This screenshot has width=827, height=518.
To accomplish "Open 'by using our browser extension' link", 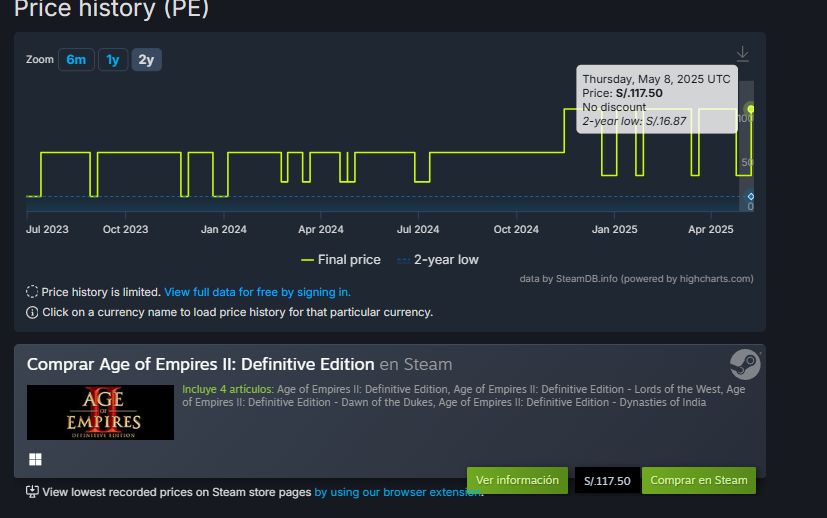I will [398, 492].
